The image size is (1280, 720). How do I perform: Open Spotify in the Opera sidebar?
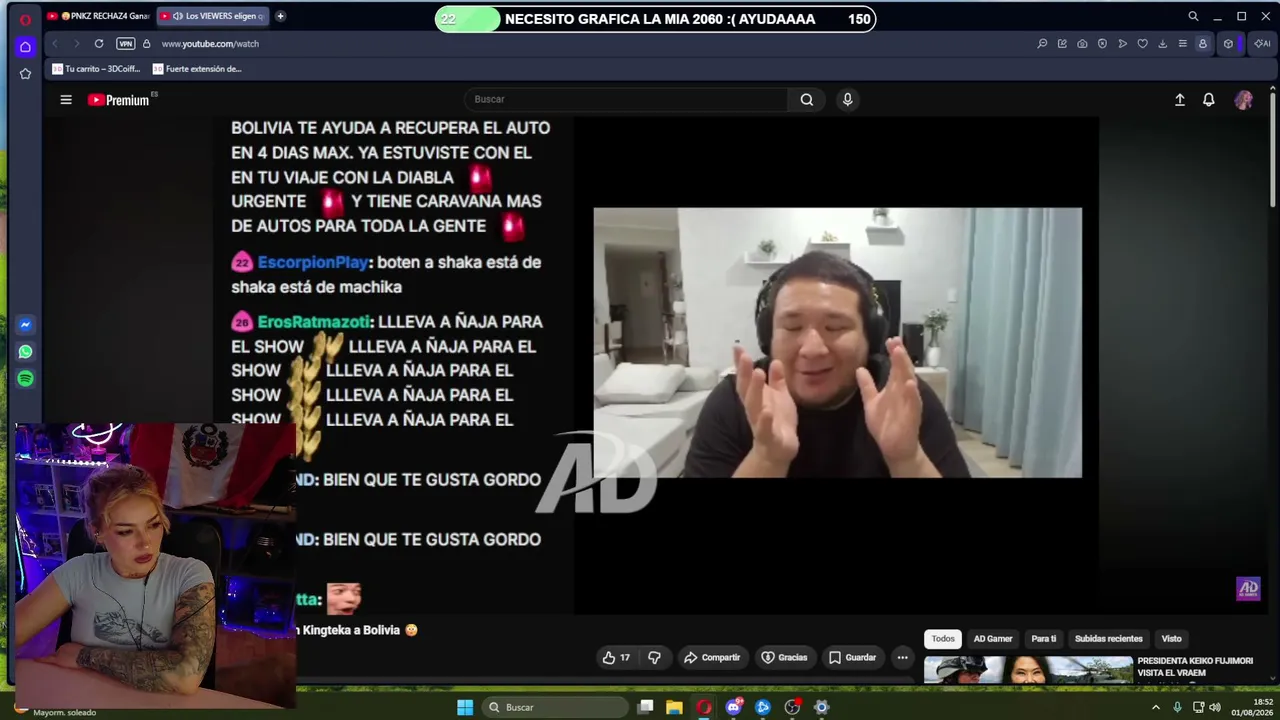pos(25,379)
